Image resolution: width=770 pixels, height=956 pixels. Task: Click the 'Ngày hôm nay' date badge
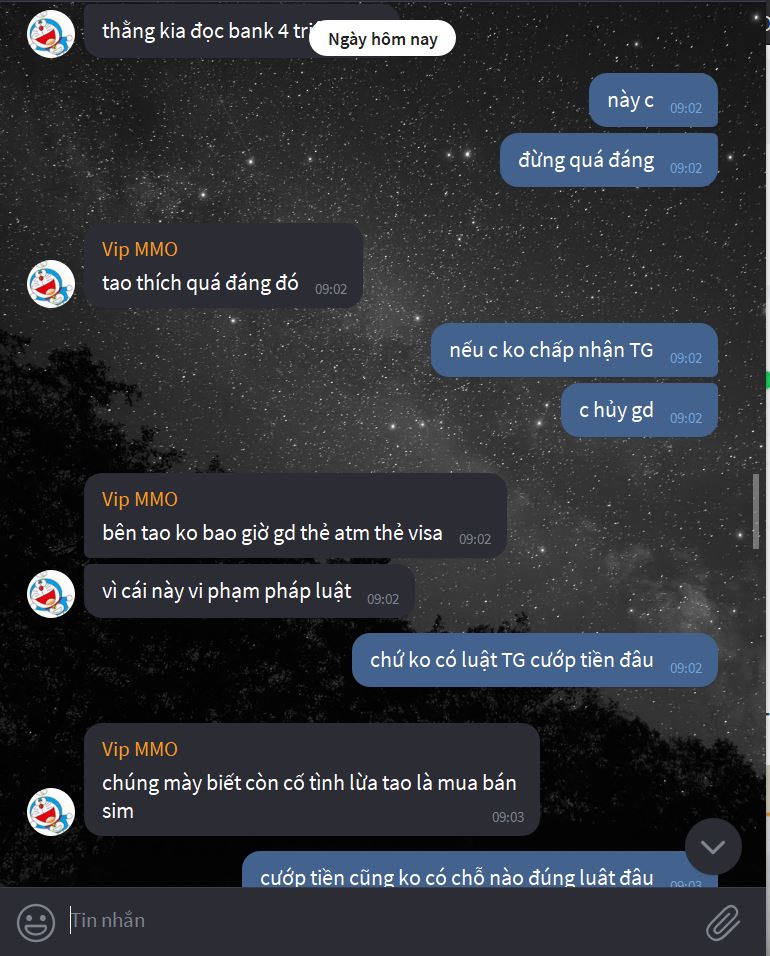coord(382,39)
